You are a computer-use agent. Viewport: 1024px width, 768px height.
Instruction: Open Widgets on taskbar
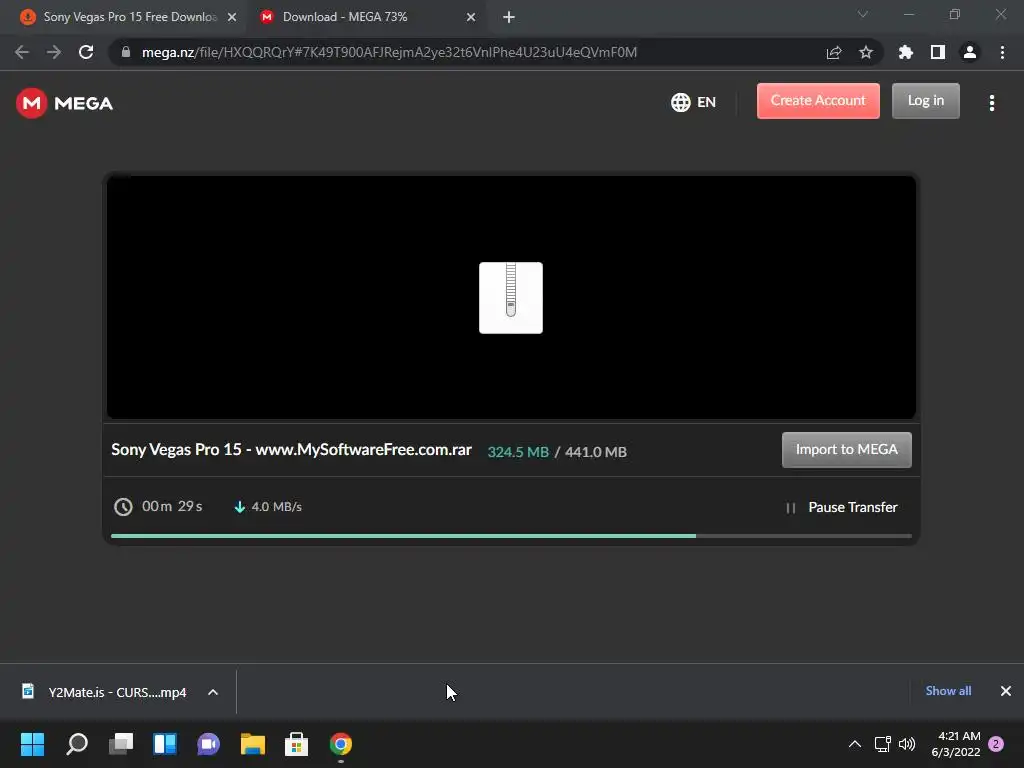click(165, 744)
